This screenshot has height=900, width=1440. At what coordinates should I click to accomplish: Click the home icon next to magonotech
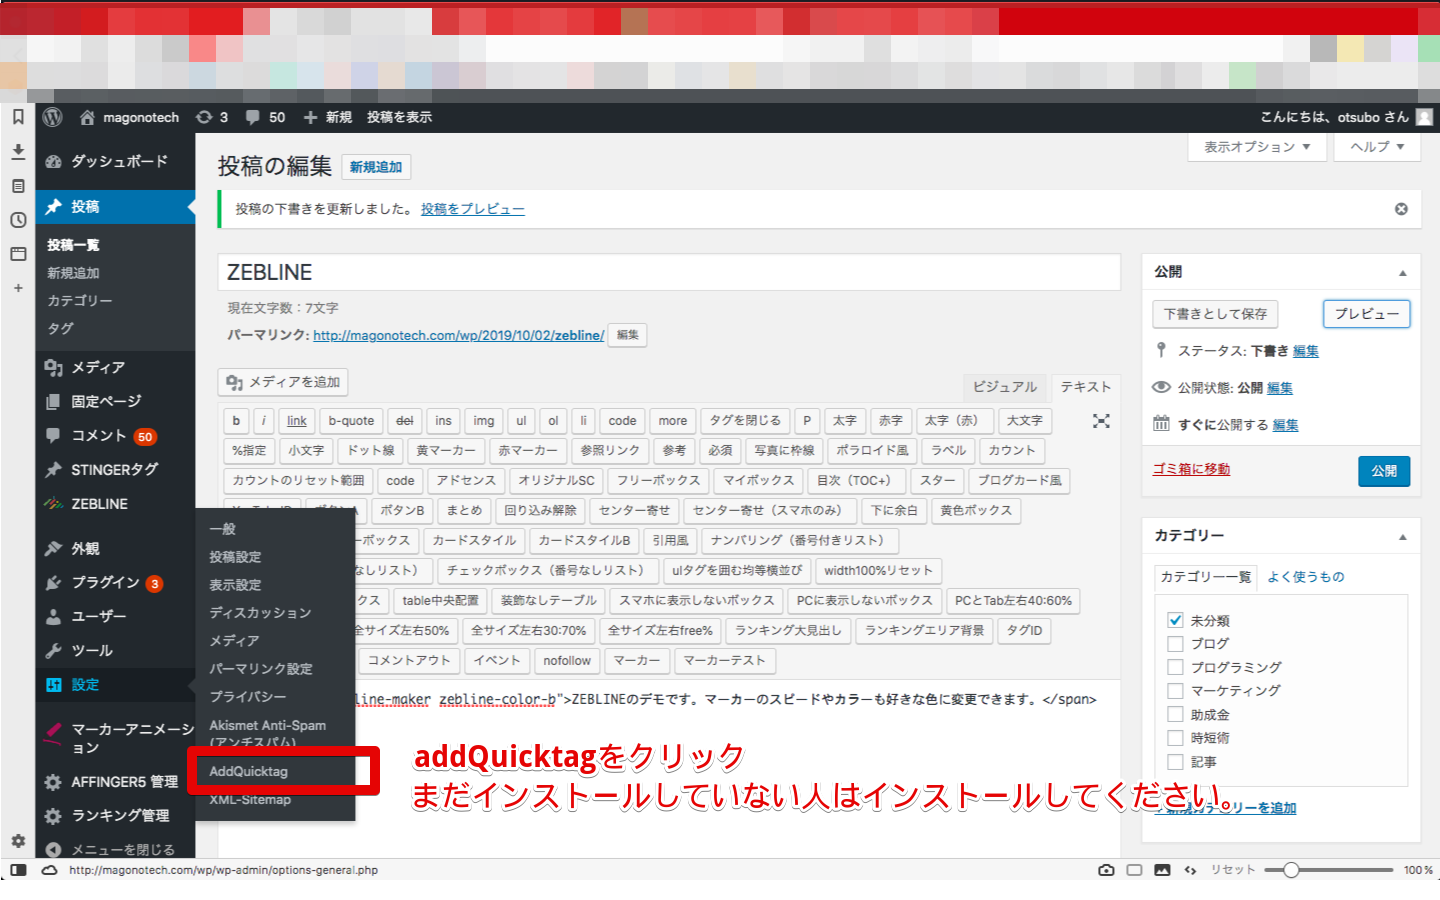(87, 117)
